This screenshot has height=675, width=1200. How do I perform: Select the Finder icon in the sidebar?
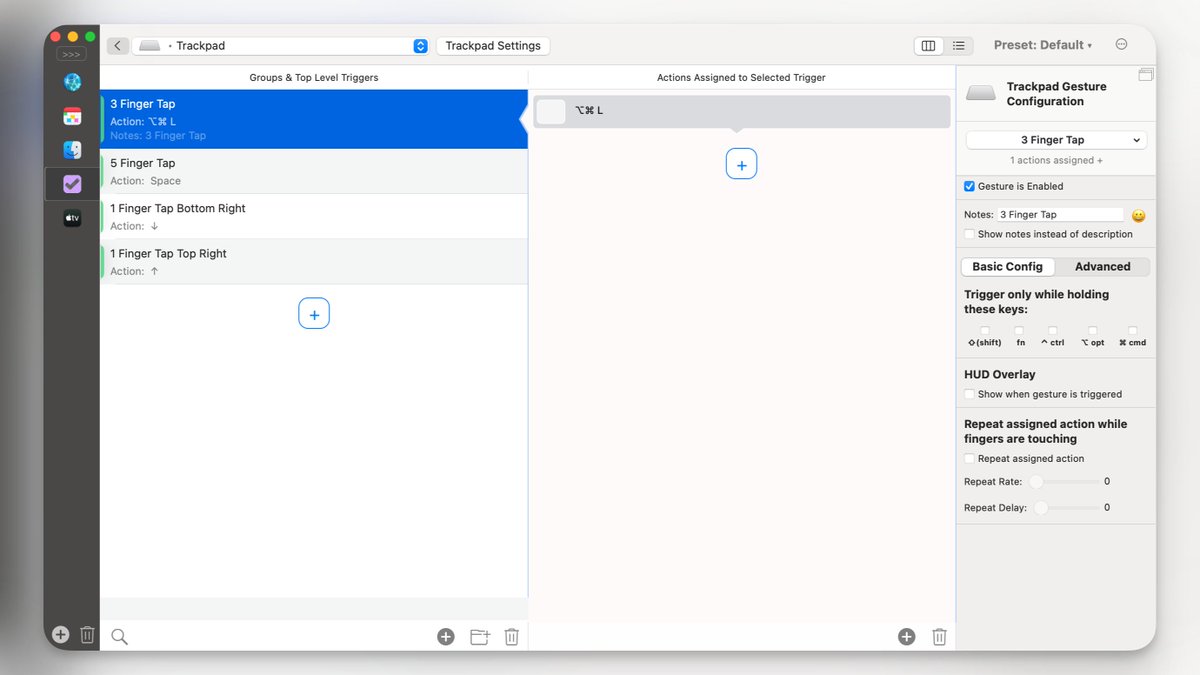coord(72,150)
